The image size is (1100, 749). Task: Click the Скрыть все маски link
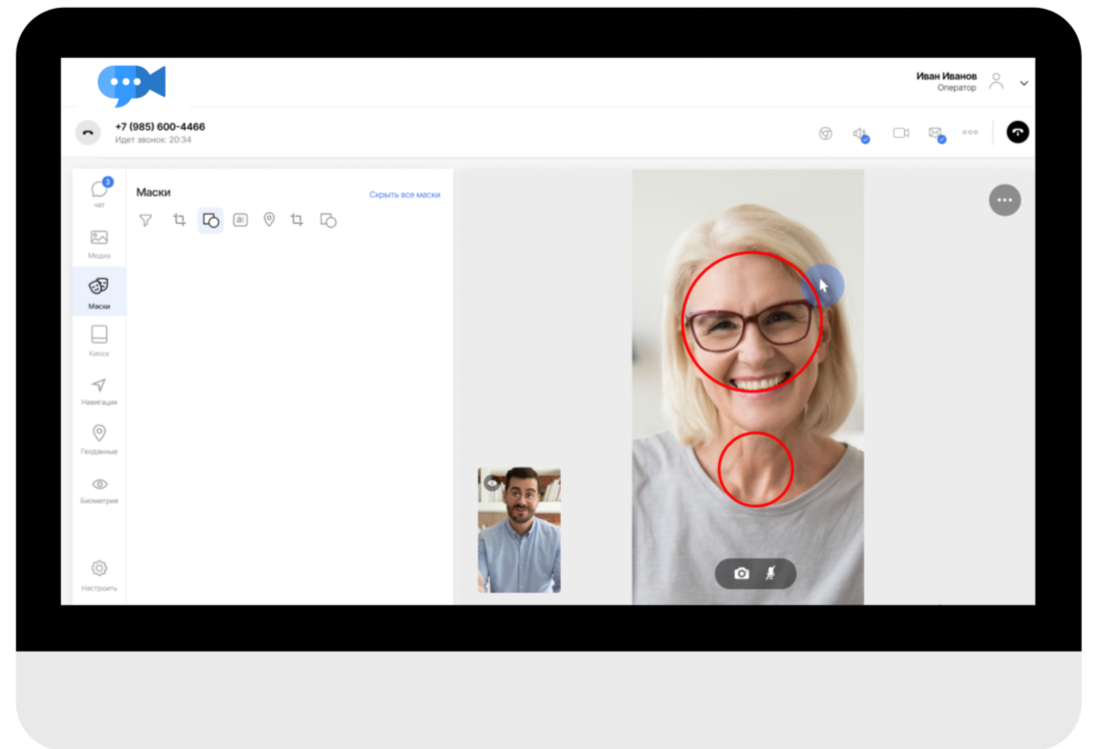tap(405, 194)
